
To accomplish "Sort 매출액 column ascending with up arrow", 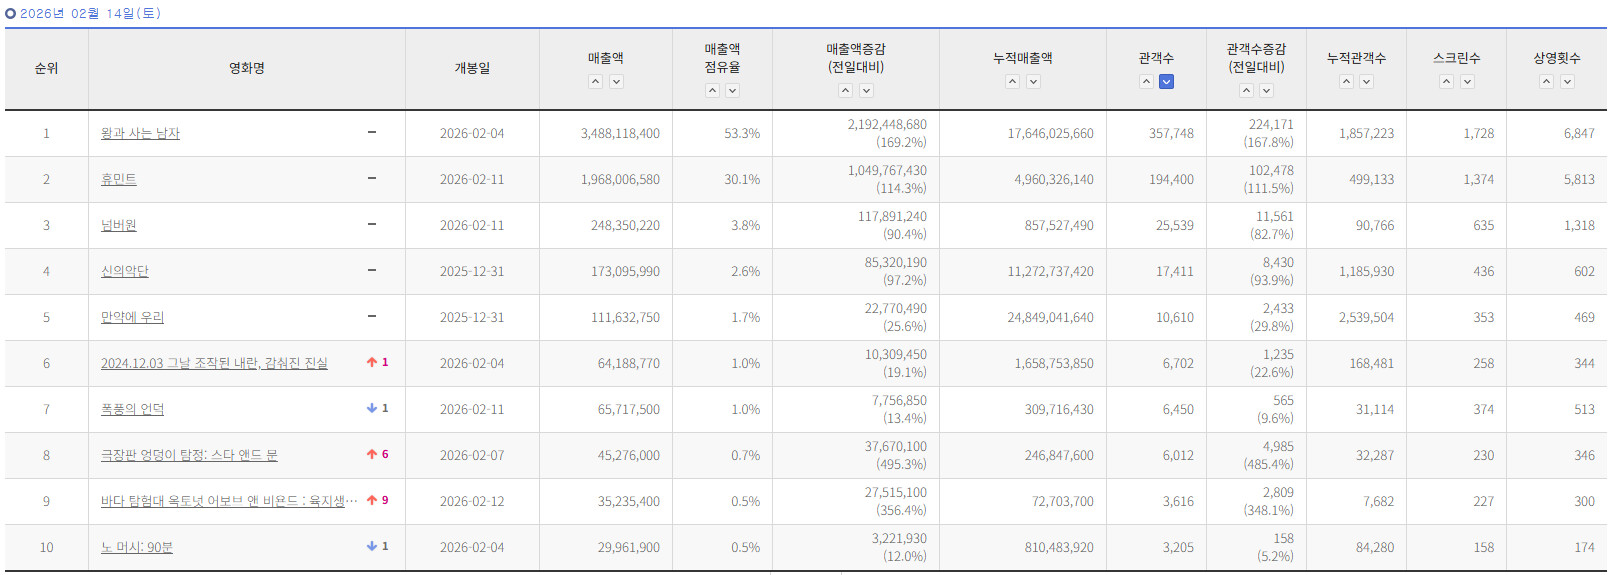I will (596, 82).
